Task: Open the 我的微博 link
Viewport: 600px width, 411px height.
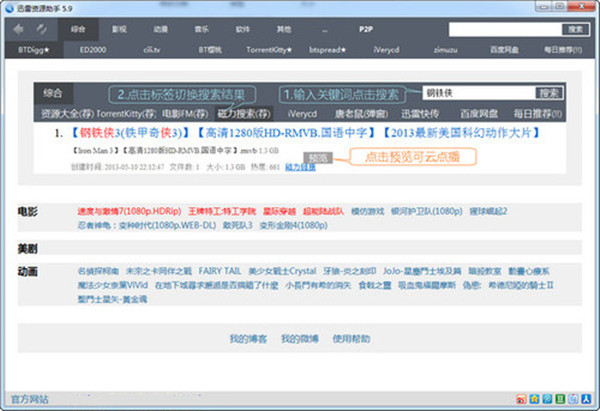Action: (300, 339)
